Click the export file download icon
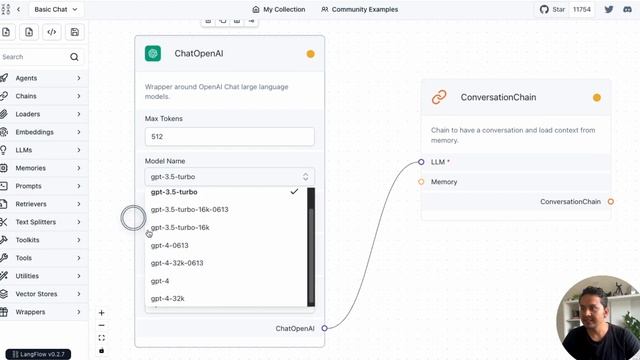Image resolution: width=640 pixels, height=360 pixels. (x=29, y=32)
